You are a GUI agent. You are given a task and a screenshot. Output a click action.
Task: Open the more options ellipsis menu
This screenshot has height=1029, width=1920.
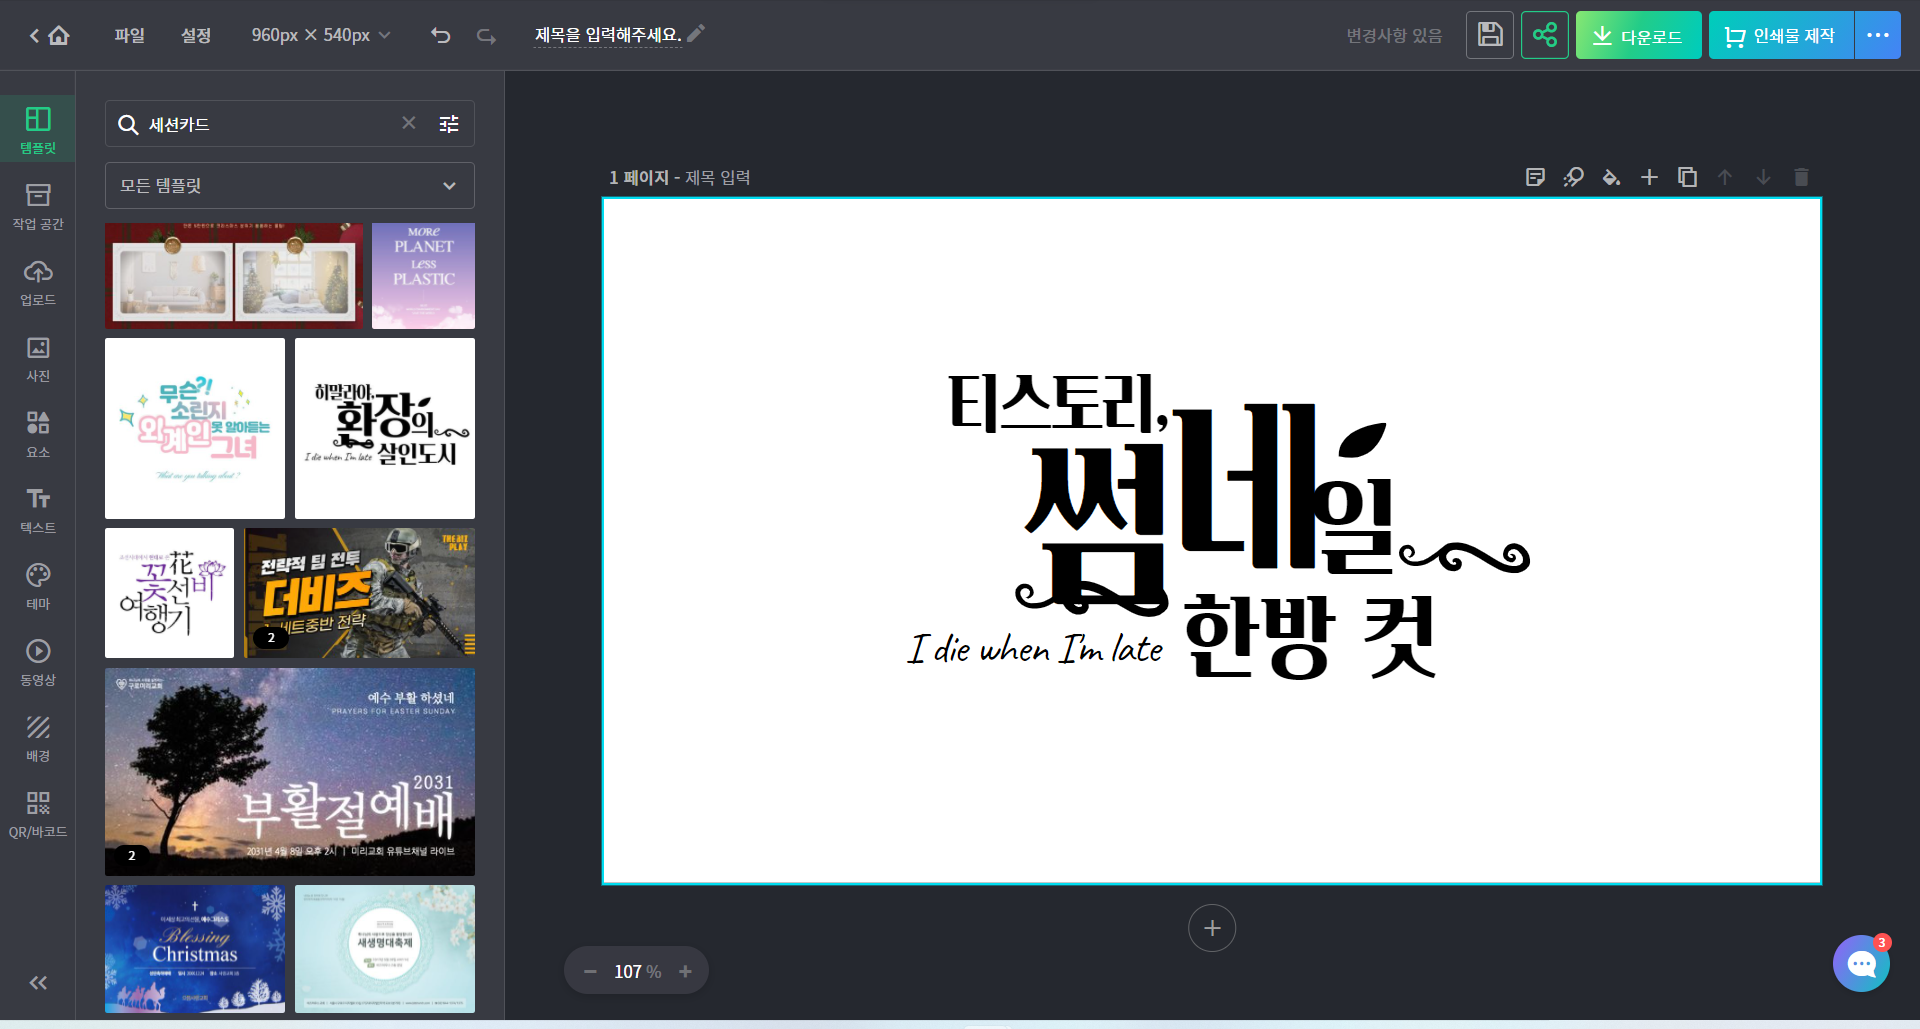click(1878, 35)
